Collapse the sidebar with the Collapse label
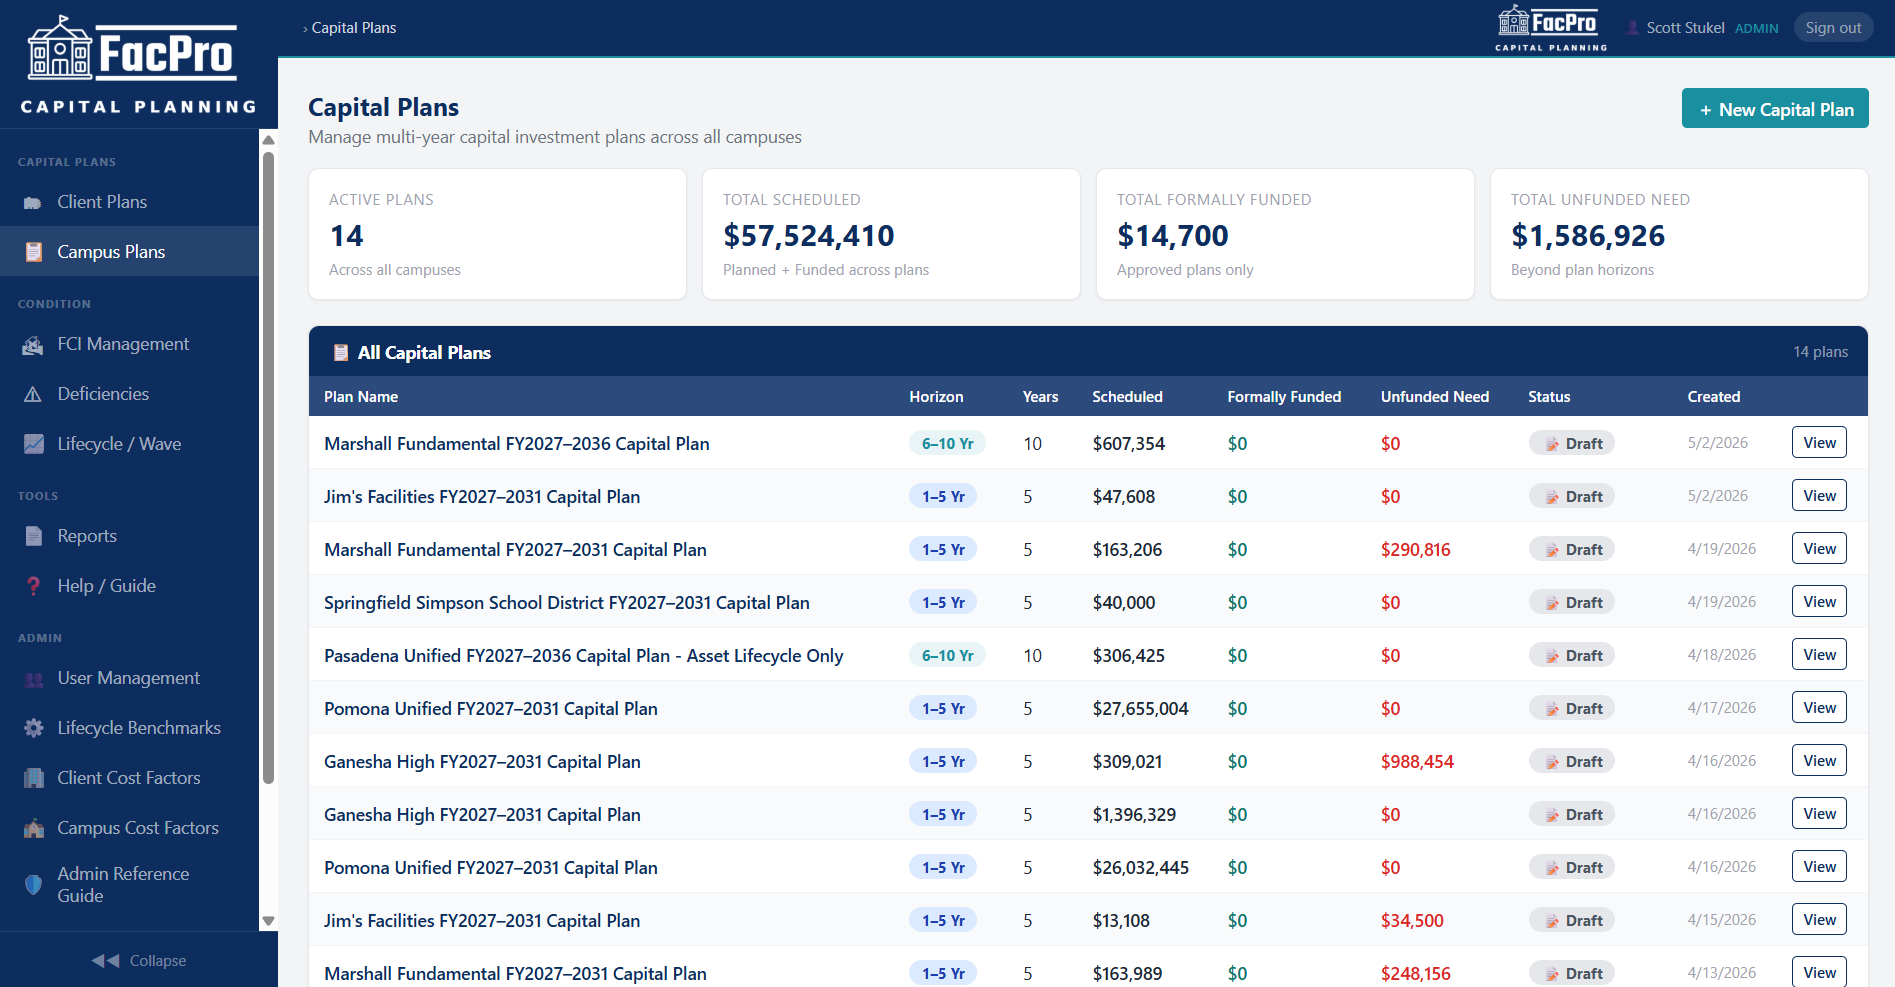Image resolution: width=1895 pixels, height=987 pixels. pyautogui.click(x=158, y=960)
